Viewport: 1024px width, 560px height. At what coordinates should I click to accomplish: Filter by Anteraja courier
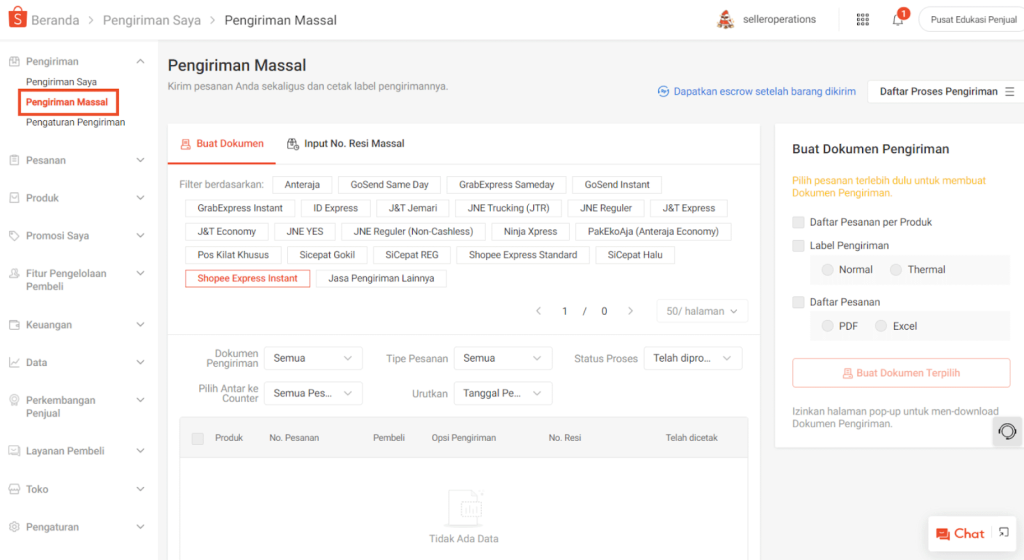302,185
